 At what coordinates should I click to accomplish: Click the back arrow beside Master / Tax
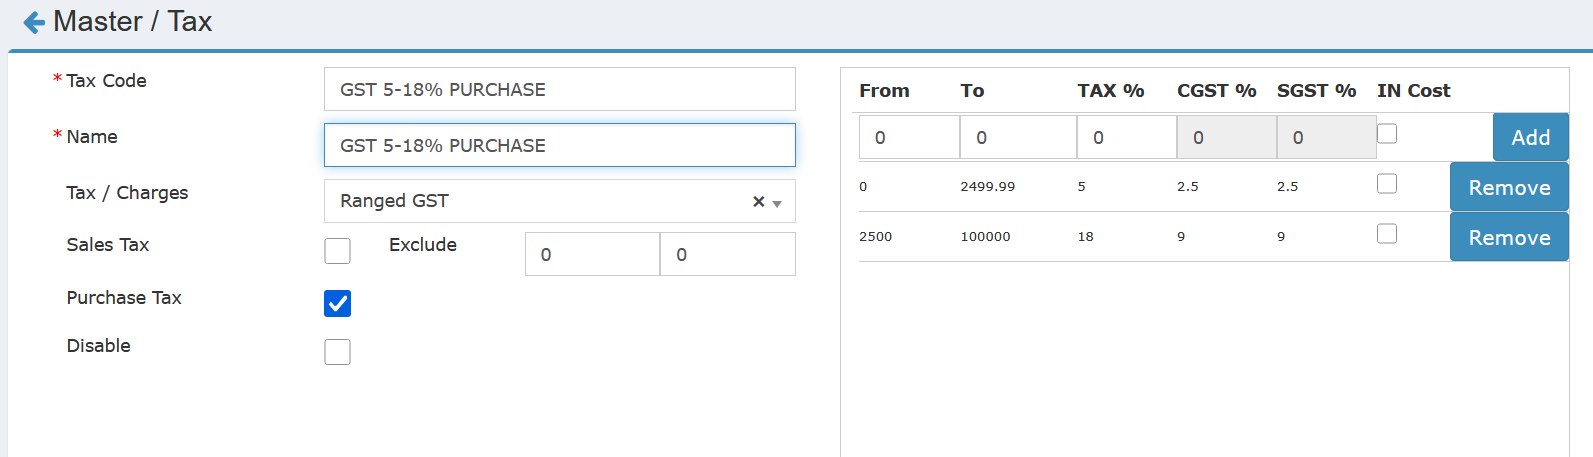[34, 22]
